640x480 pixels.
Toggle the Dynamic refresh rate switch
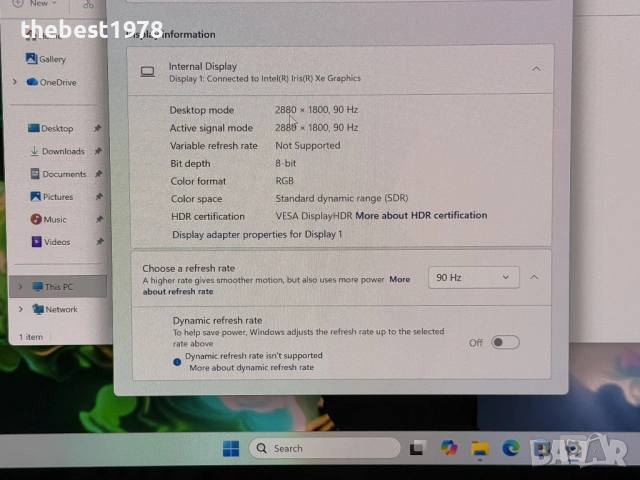pyautogui.click(x=505, y=342)
